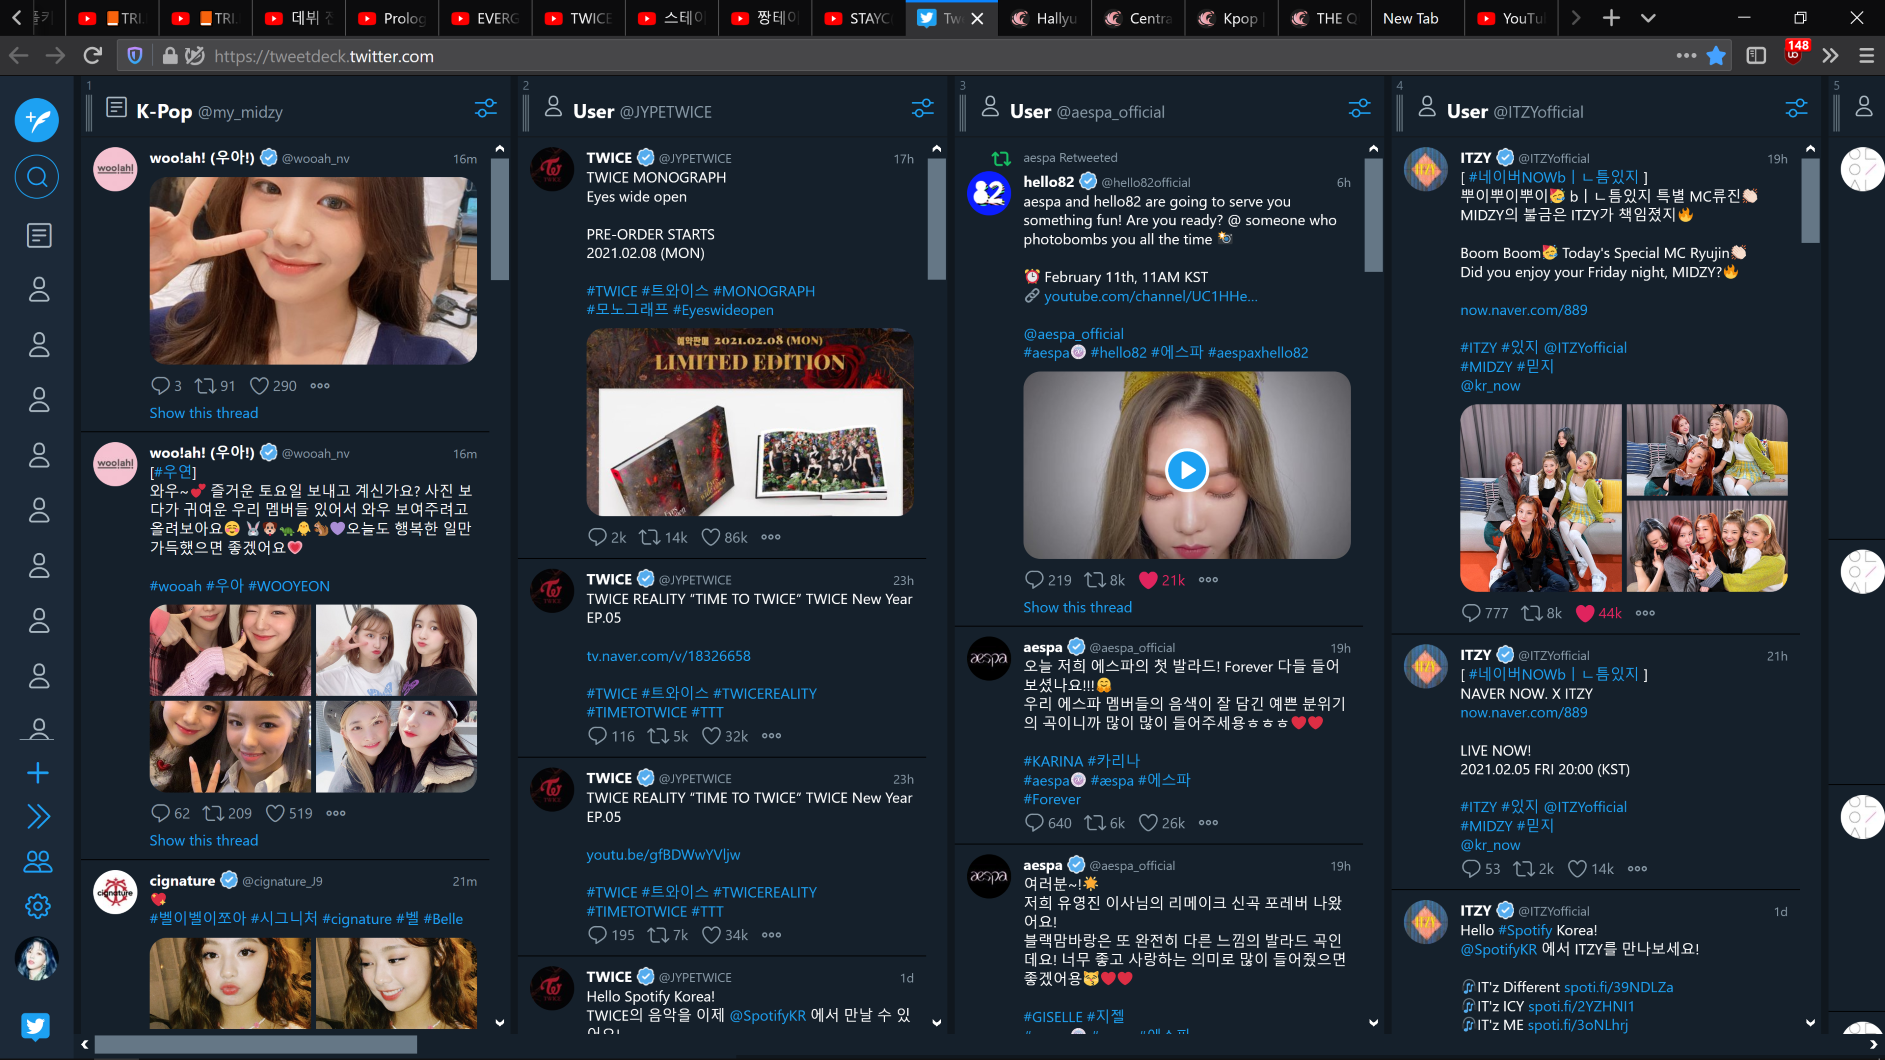Click the horizontal scrollbar at bottom
Screen dimensions: 1885x1060
point(256,1044)
